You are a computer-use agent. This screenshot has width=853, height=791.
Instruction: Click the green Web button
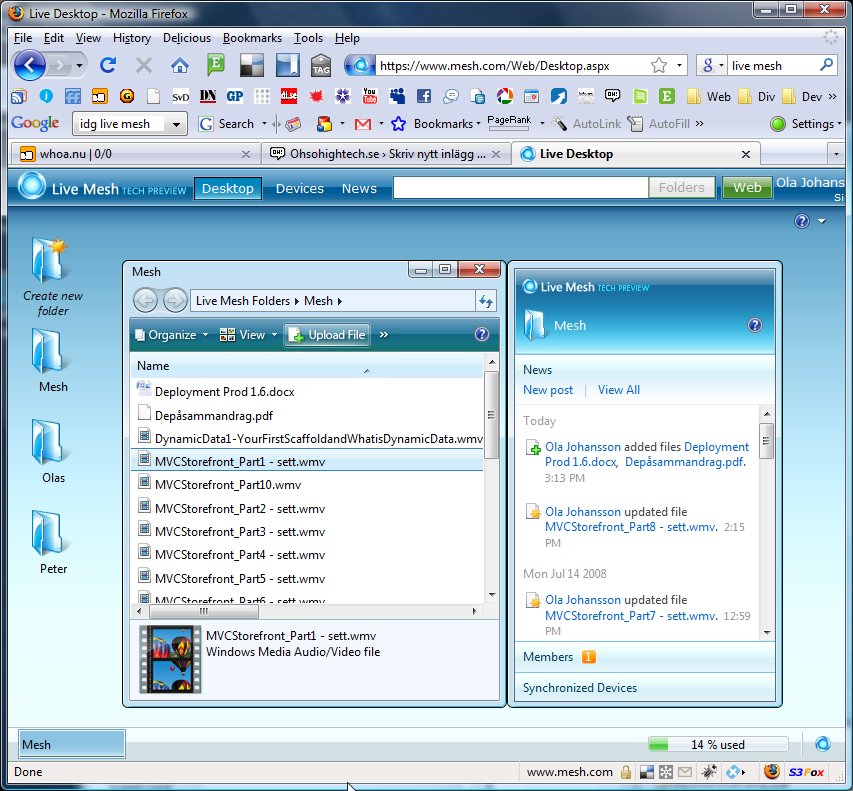pos(747,188)
